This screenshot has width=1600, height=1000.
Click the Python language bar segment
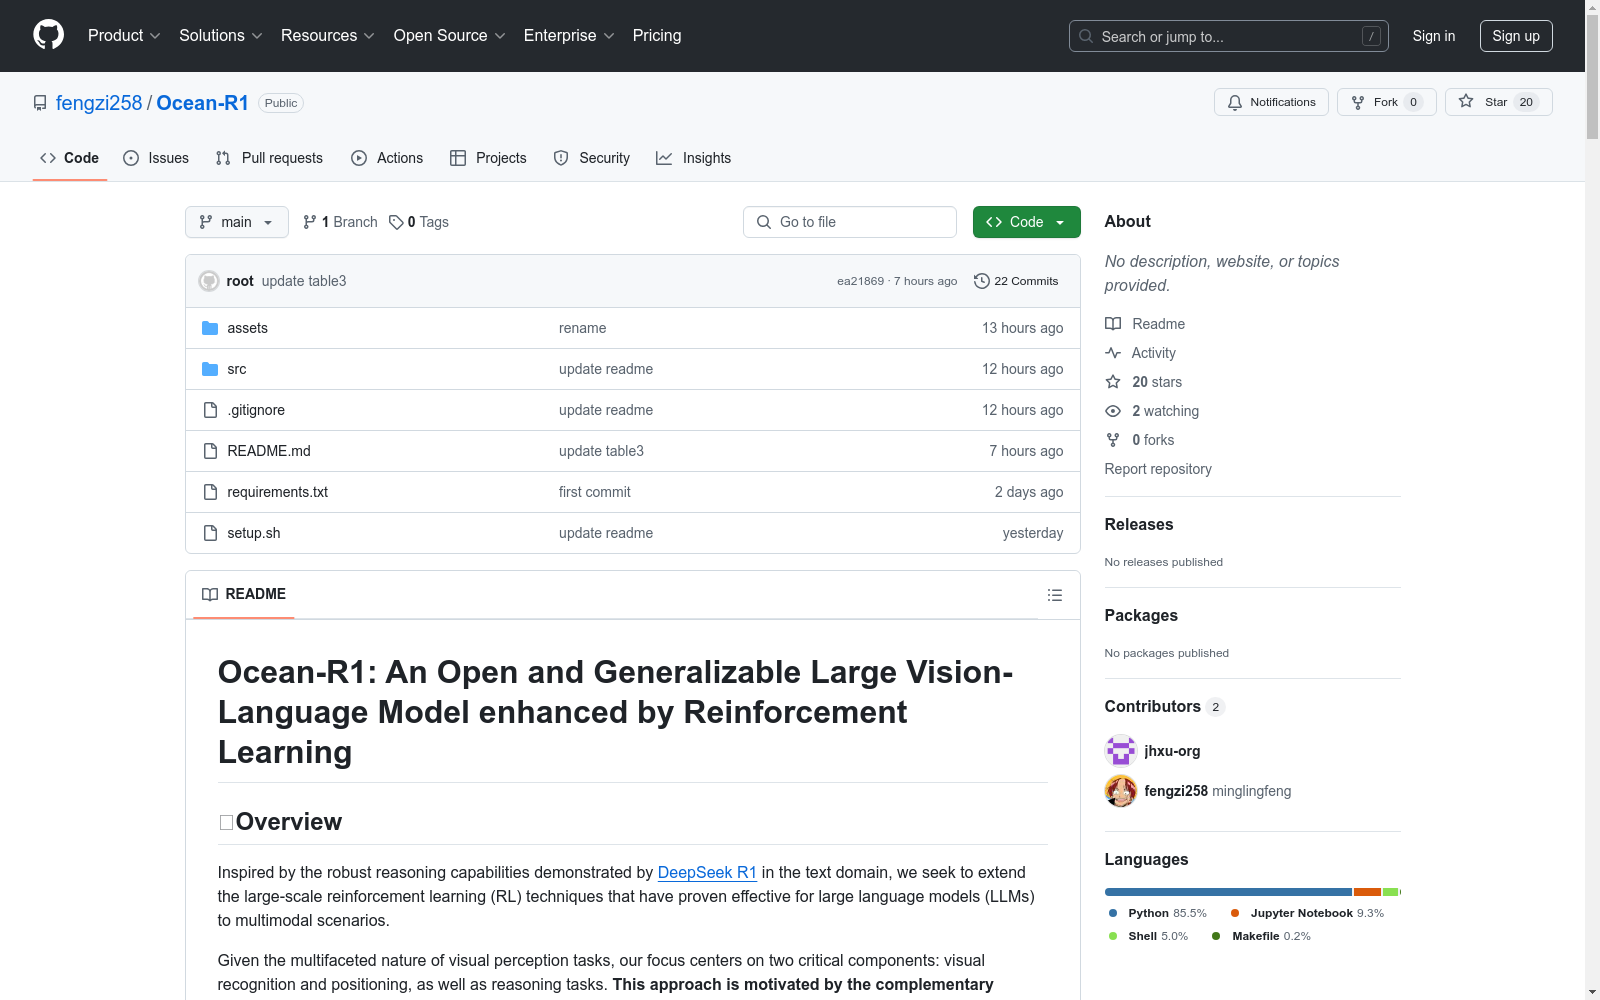1228,892
